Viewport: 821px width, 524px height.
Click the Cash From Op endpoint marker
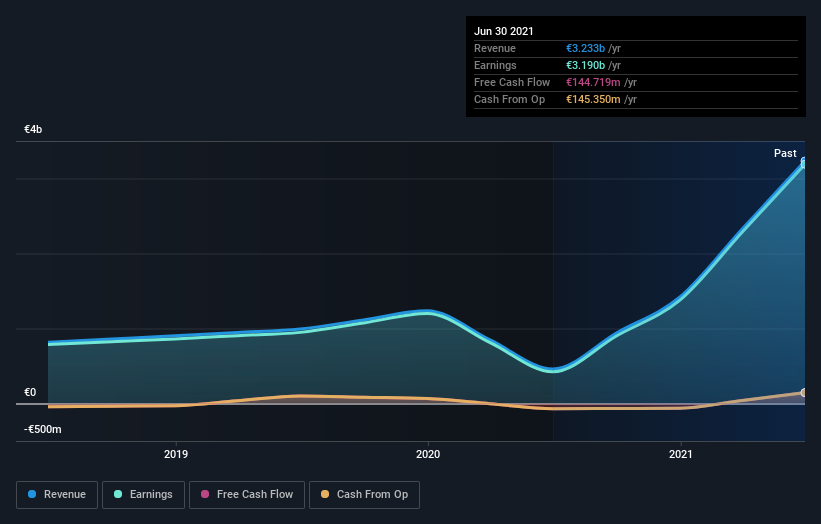coord(804,393)
